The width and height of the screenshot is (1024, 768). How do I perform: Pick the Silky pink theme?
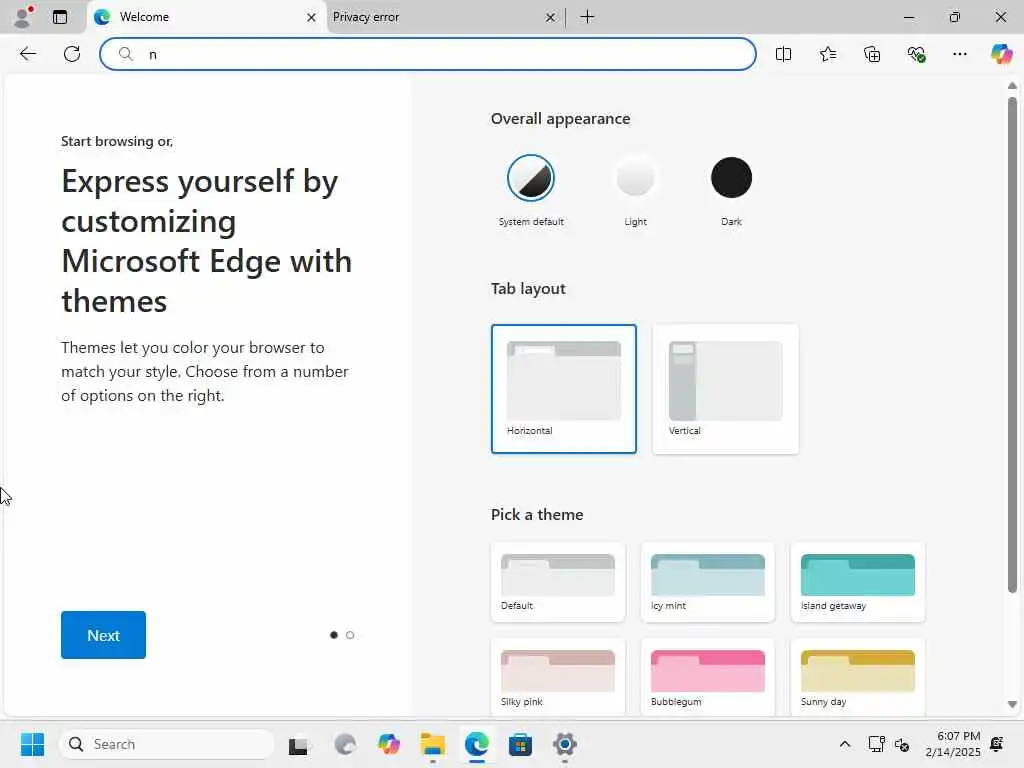tap(558, 677)
